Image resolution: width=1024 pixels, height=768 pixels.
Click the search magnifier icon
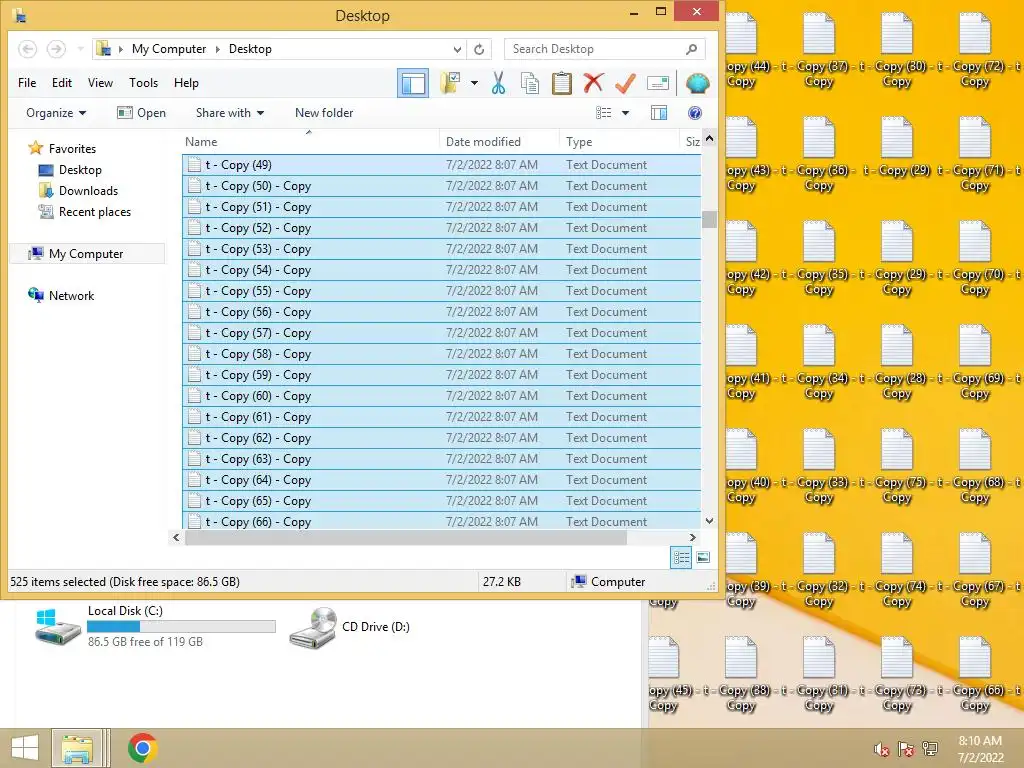pyautogui.click(x=692, y=49)
